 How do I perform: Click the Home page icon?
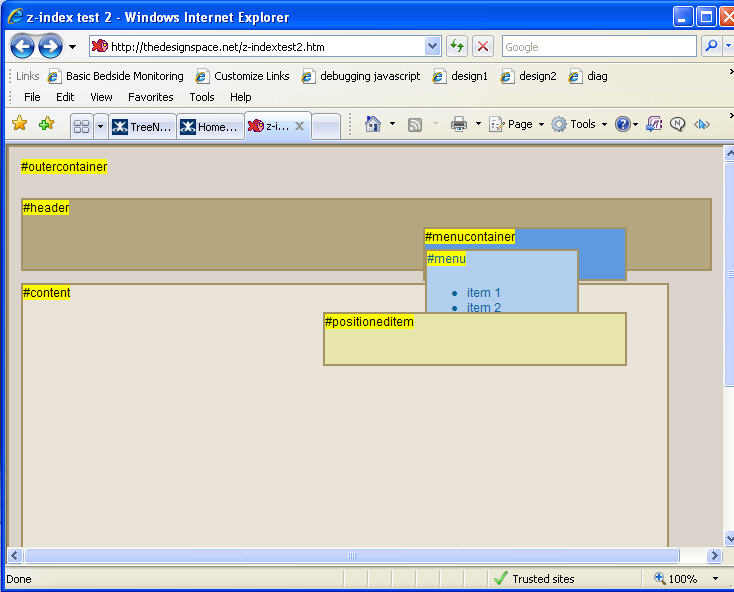coord(373,124)
